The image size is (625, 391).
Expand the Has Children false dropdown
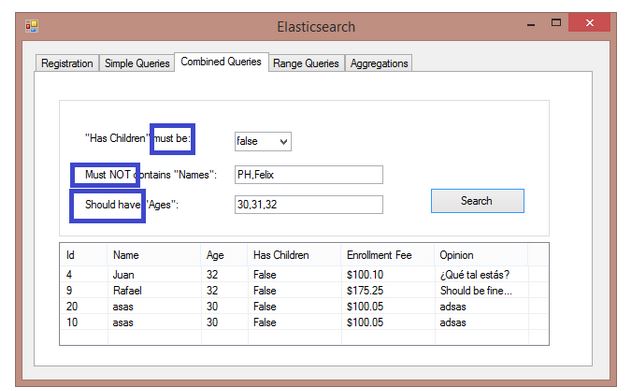coord(263,141)
